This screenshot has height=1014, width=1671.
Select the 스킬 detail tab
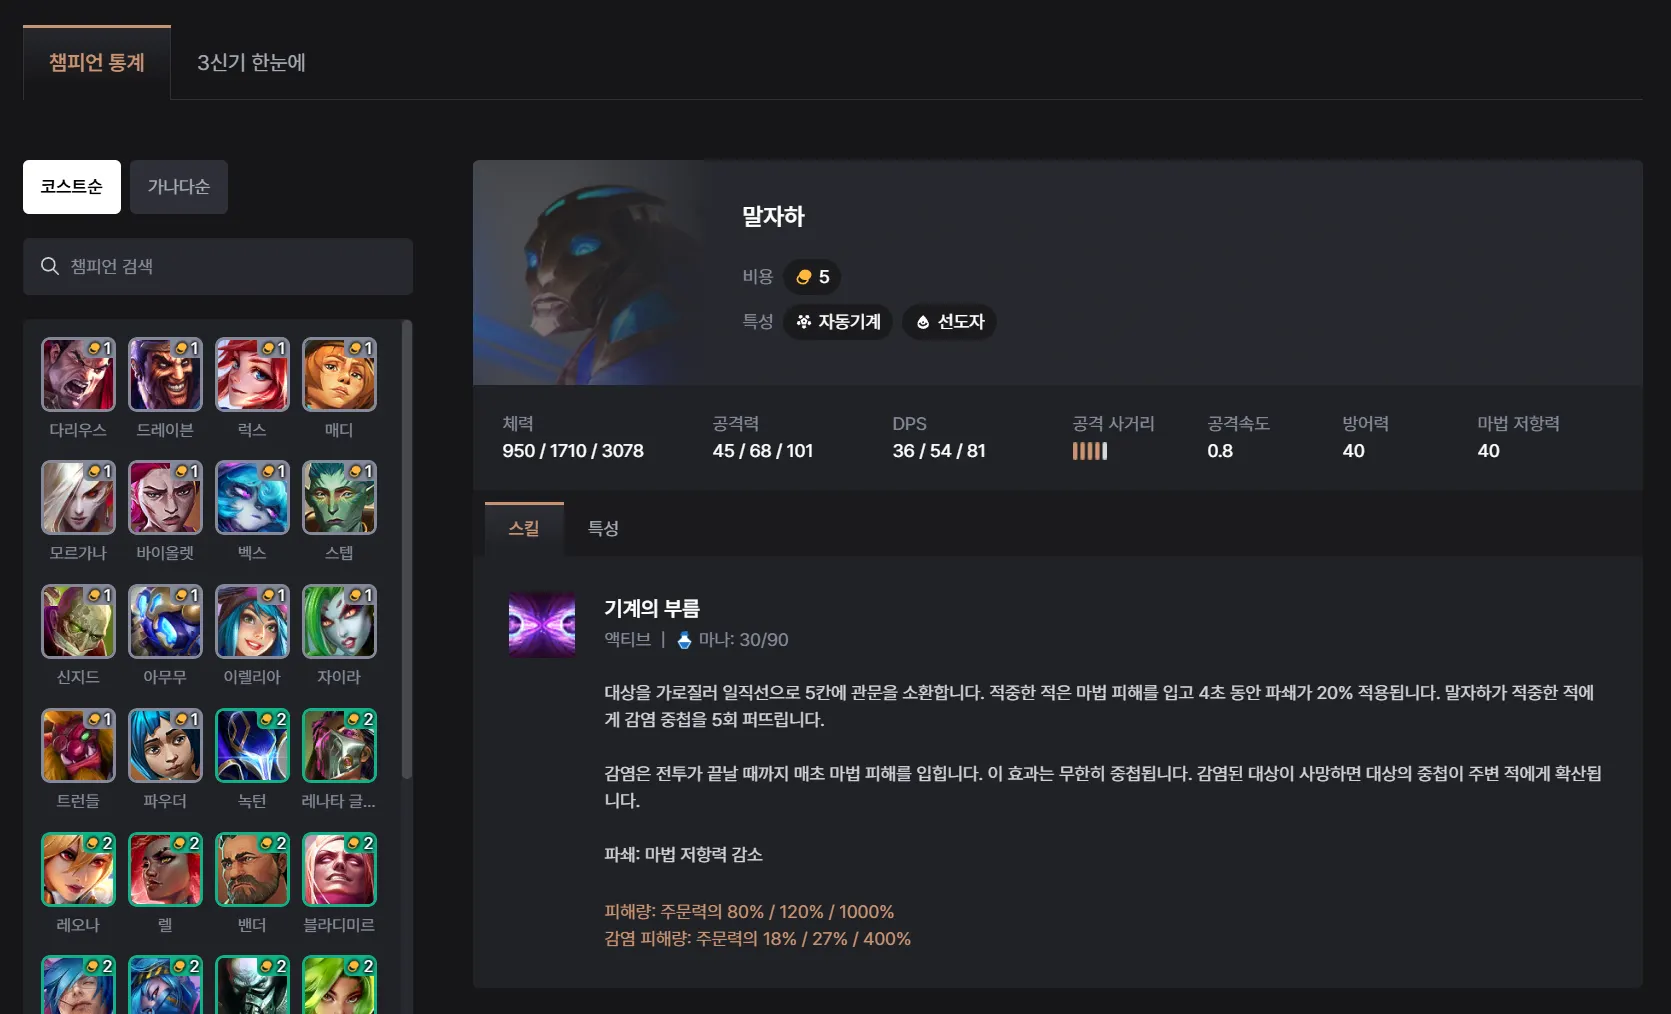tap(524, 528)
